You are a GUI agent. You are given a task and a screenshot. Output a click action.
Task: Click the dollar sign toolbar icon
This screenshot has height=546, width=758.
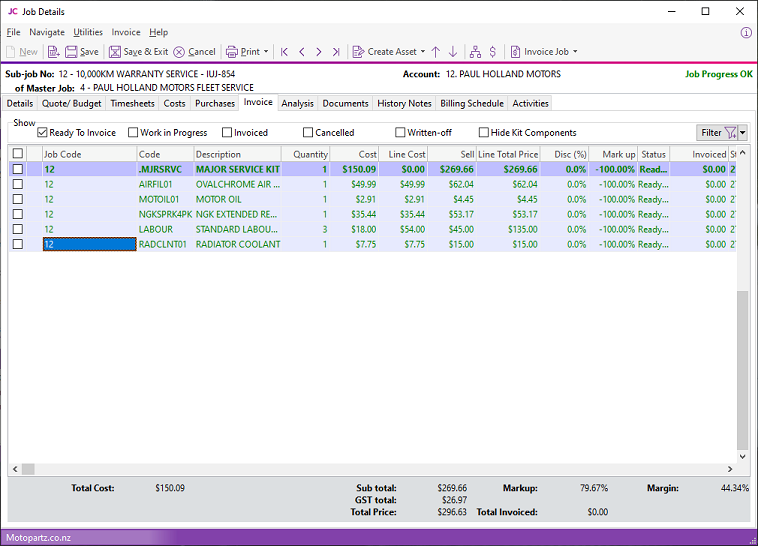[492, 52]
